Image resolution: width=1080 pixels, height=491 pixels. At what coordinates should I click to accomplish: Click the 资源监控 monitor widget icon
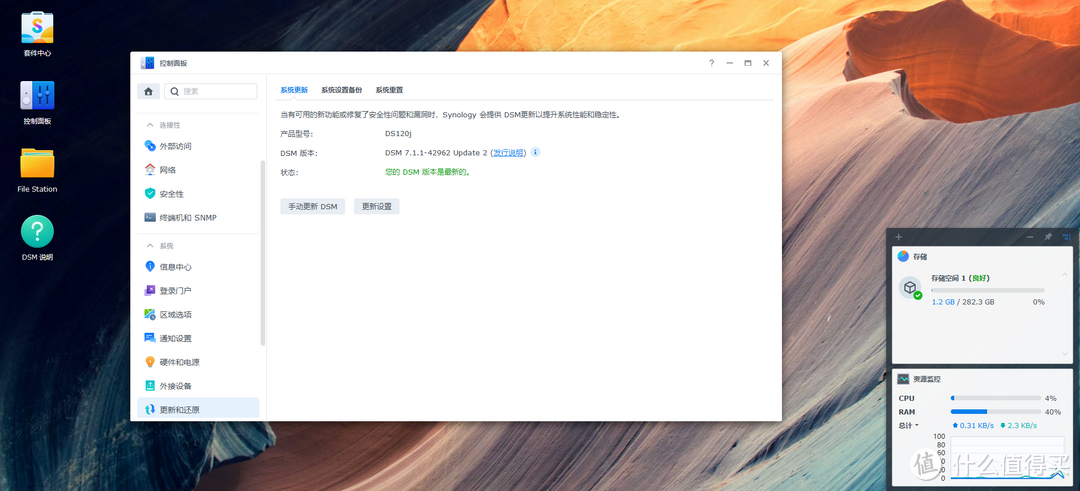(903, 379)
